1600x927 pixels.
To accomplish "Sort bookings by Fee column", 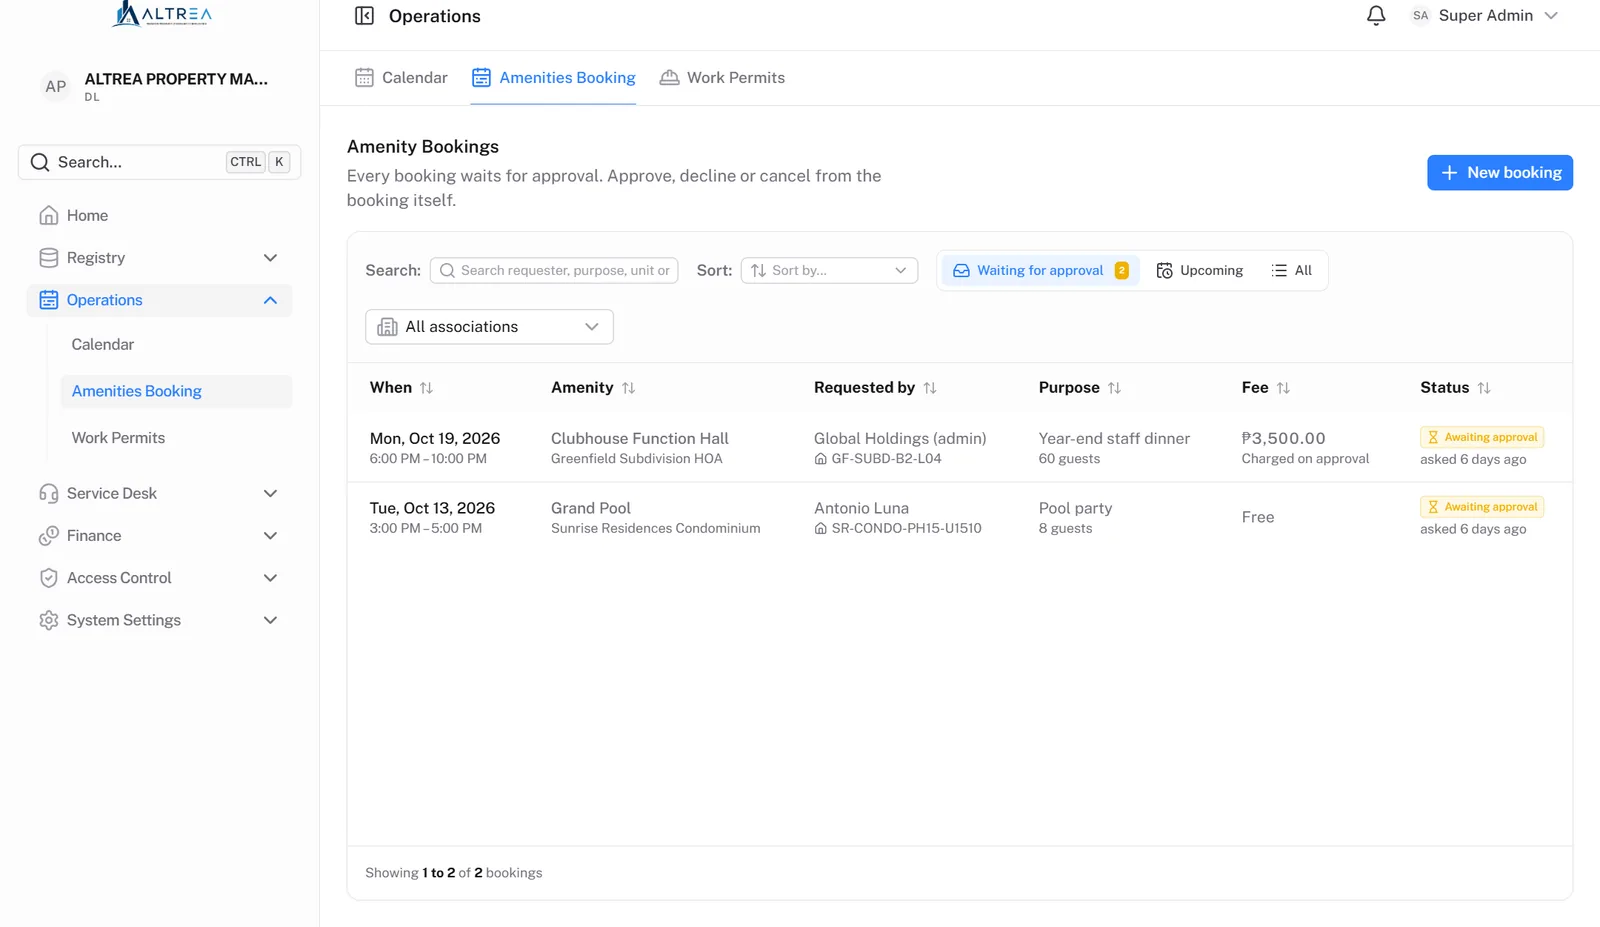I will pos(1266,388).
